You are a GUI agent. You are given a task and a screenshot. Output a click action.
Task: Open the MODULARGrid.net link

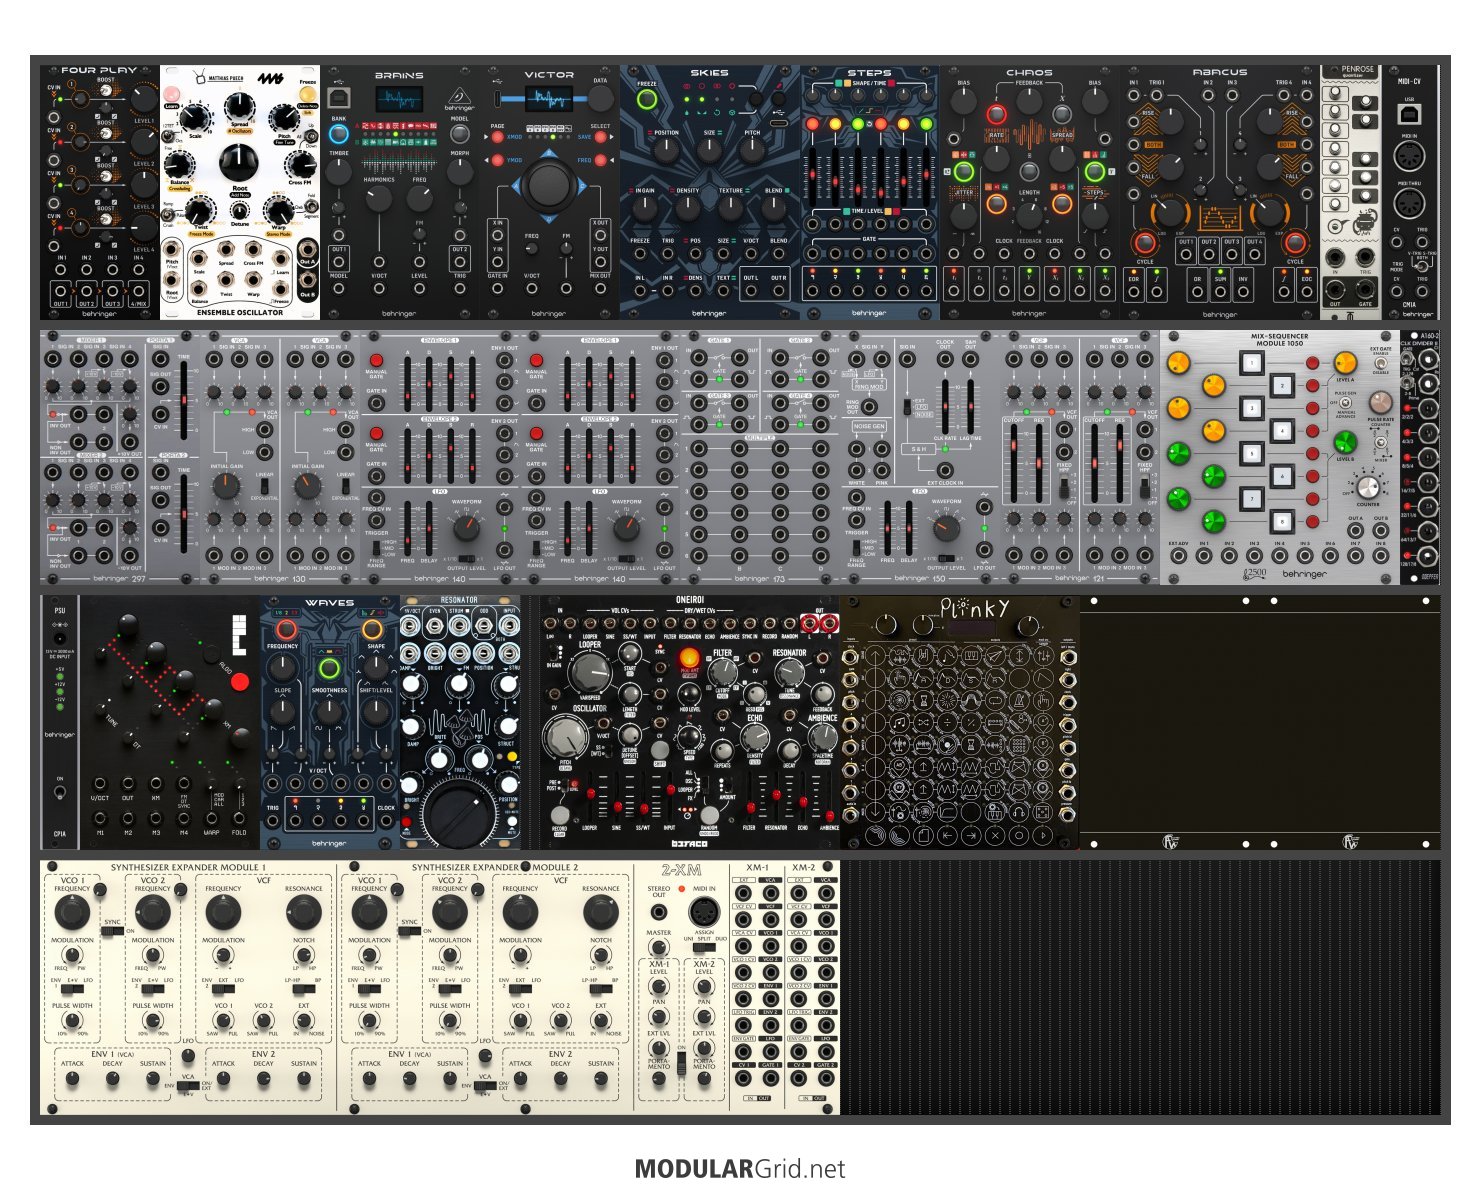point(740,1168)
